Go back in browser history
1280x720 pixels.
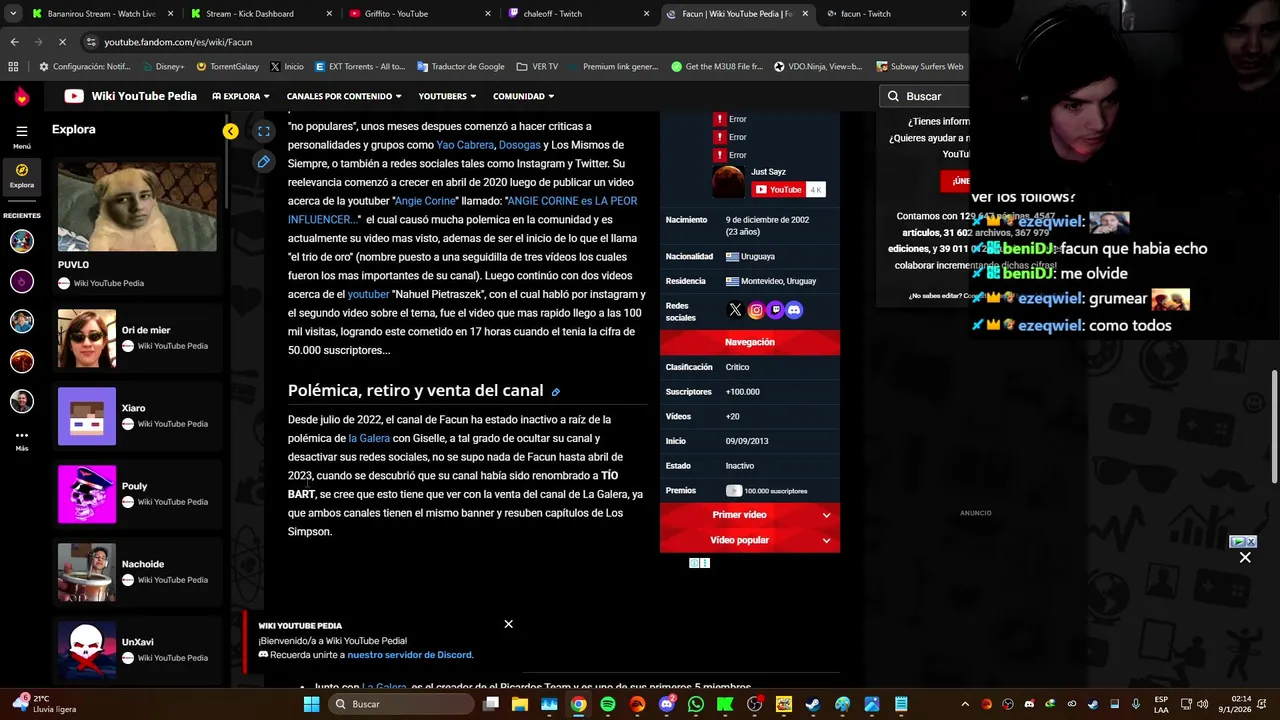(x=14, y=42)
